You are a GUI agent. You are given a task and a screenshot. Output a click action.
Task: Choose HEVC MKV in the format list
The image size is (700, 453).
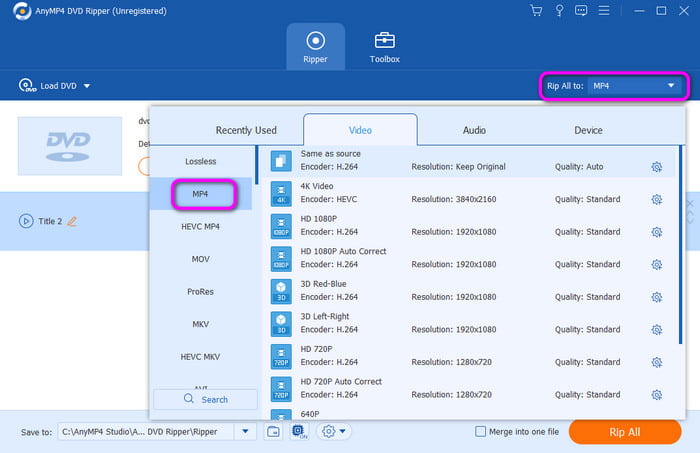200,357
